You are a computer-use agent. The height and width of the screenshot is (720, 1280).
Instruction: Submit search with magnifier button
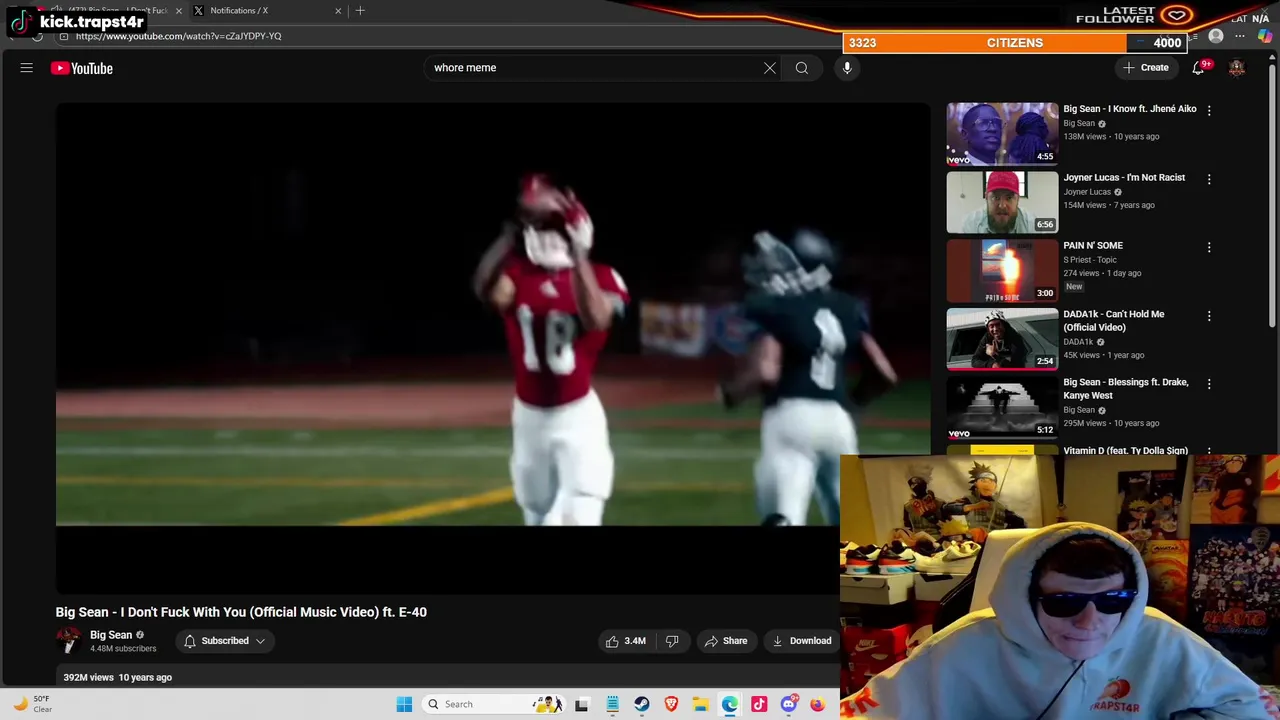pyautogui.click(x=802, y=68)
